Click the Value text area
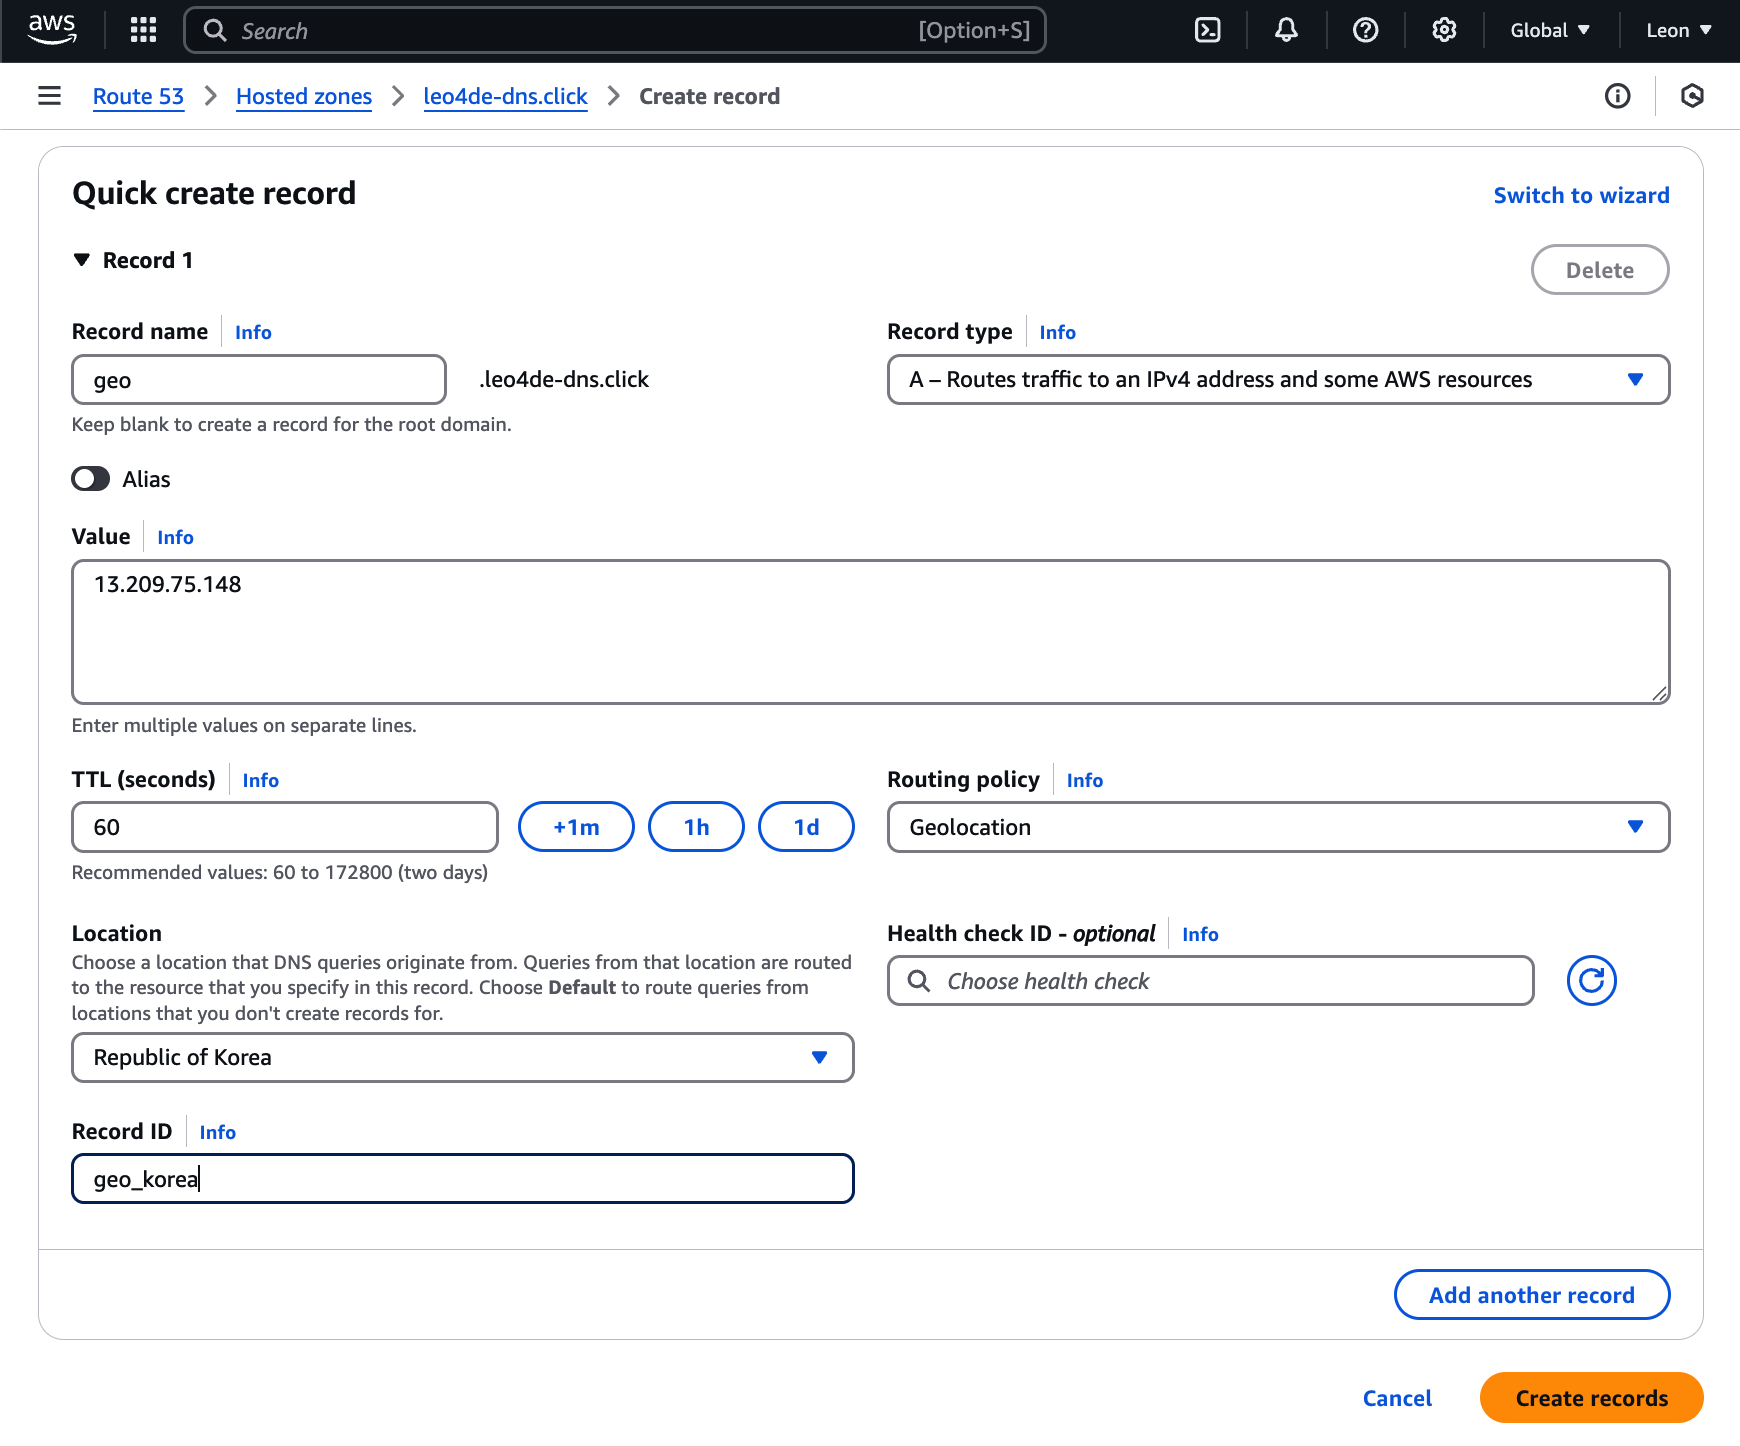1740x1446 pixels. tap(870, 632)
